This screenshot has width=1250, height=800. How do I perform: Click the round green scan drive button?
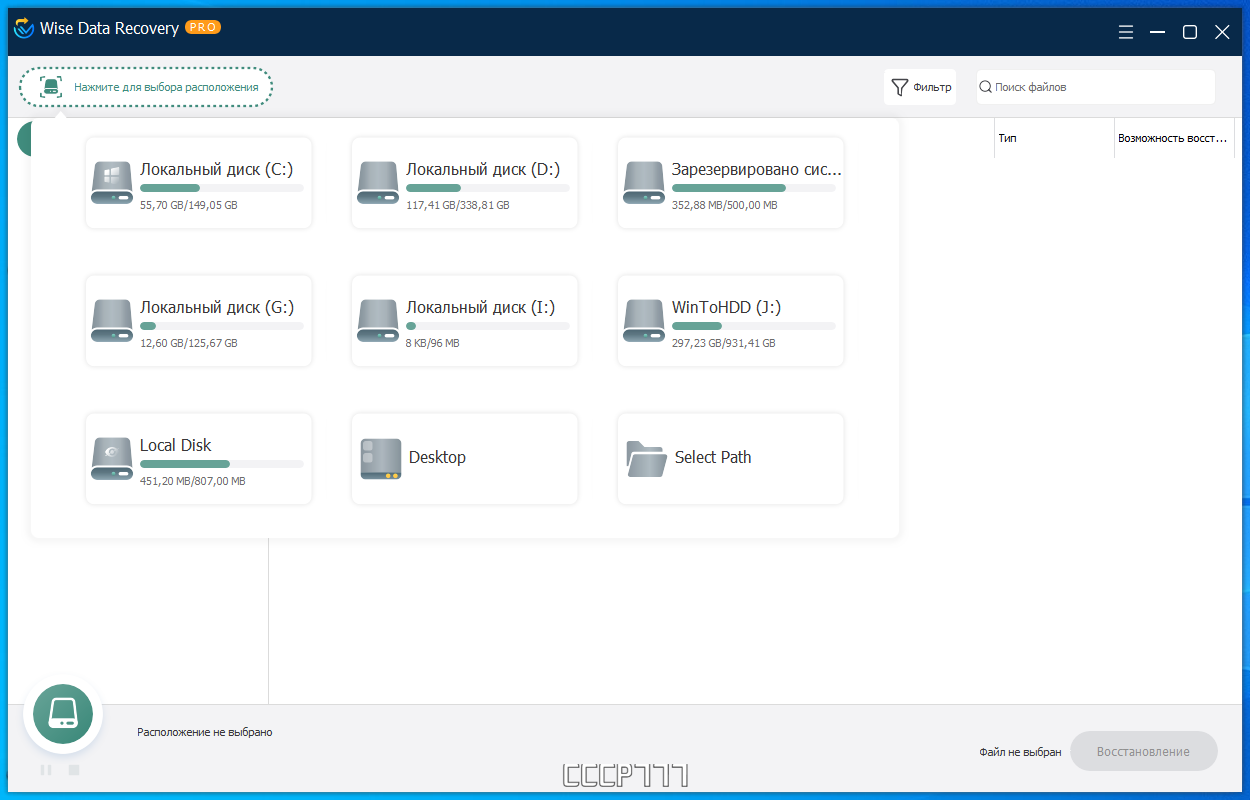(63, 714)
